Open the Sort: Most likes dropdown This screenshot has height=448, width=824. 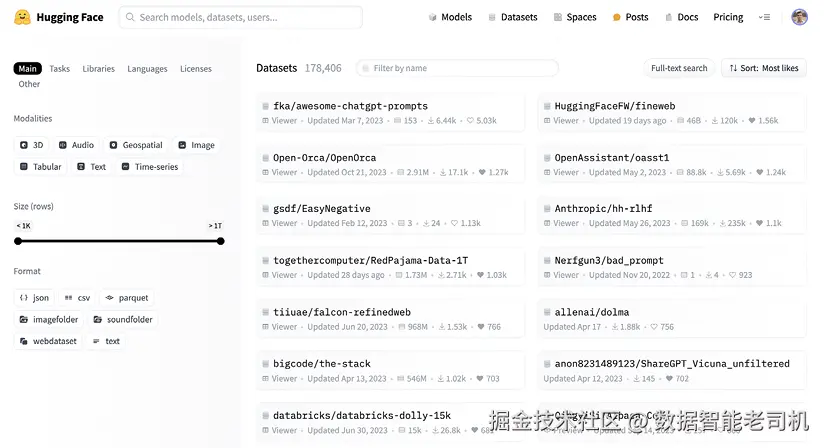(x=764, y=68)
